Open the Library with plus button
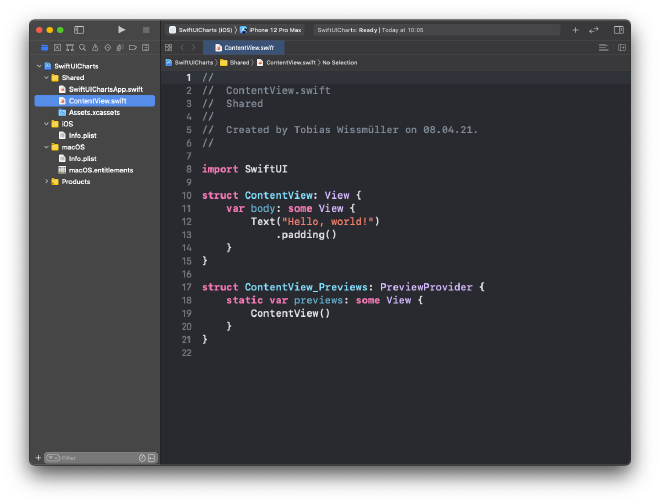 (x=575, y=30)
